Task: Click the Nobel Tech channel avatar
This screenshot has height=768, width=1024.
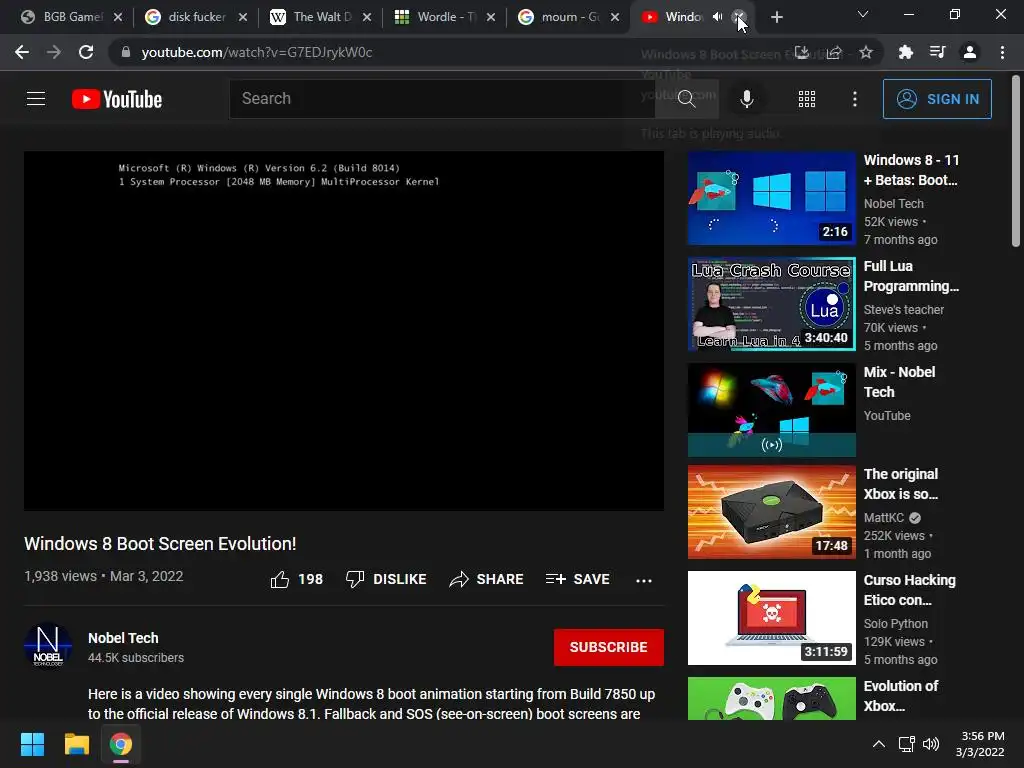Action: tap(48, 646)
